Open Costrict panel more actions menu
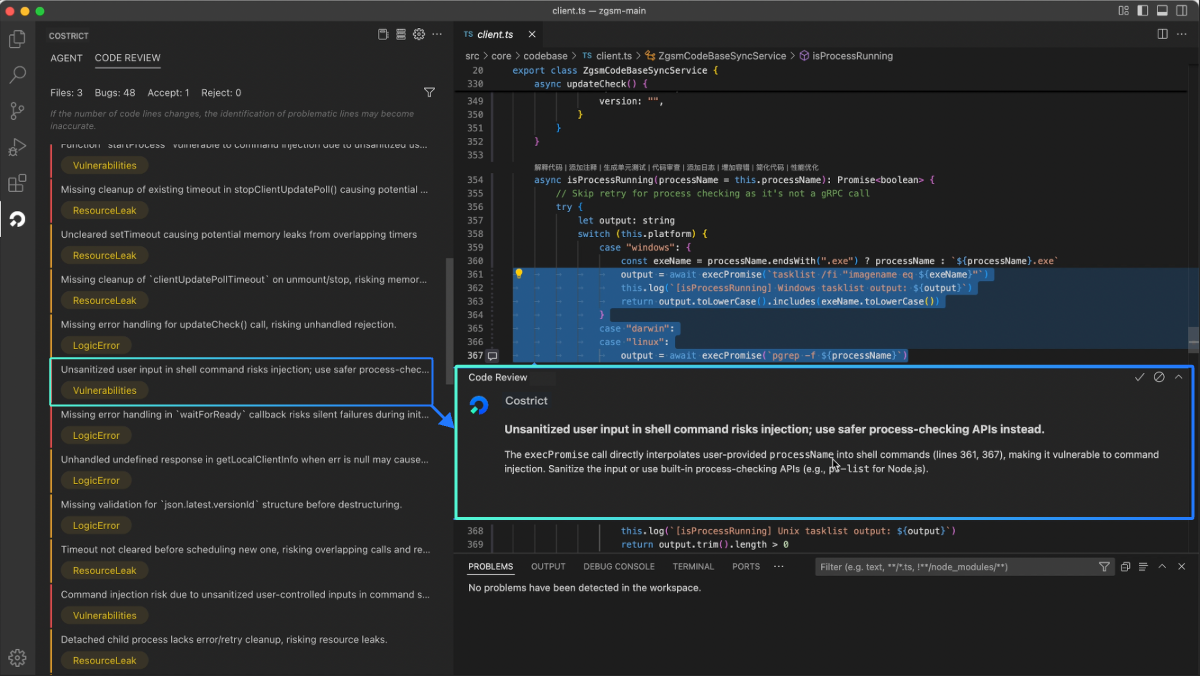 pyautogui.click(x=437, y=35)
